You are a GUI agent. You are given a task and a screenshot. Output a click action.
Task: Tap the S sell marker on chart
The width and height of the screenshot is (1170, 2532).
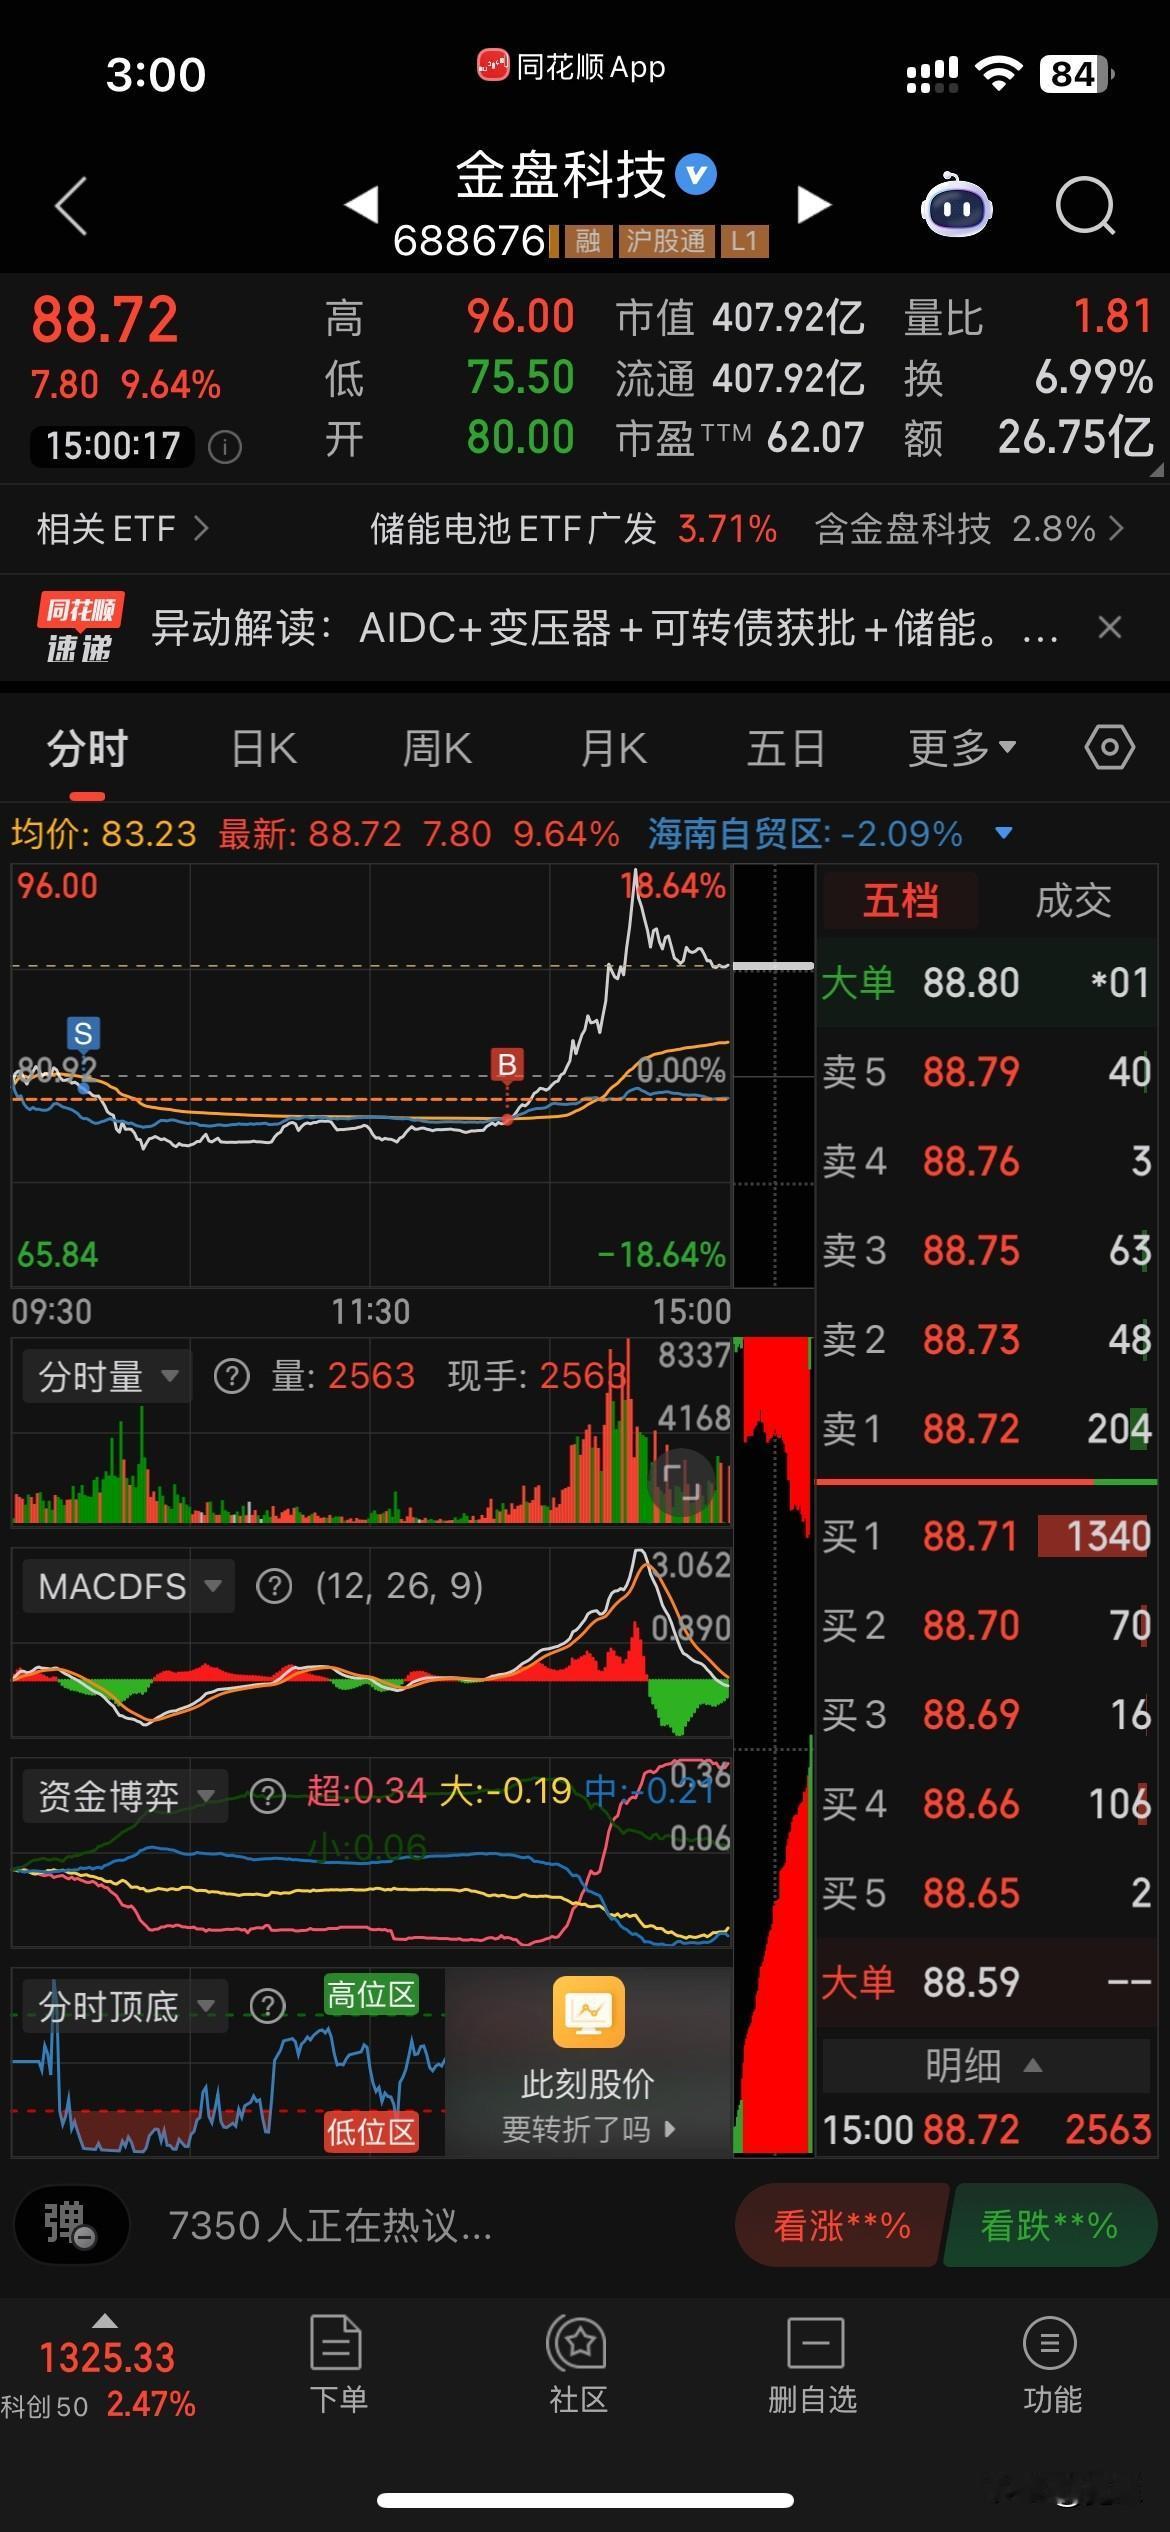click(x=83, y=1033)
